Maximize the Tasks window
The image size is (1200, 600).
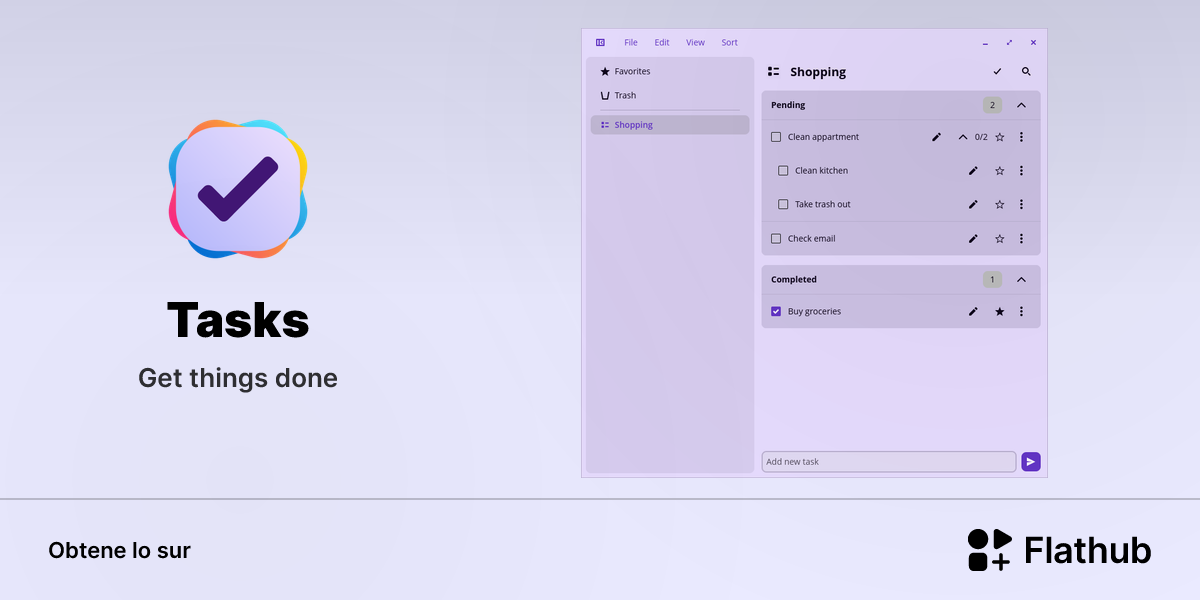click(x=1009, y=43)
